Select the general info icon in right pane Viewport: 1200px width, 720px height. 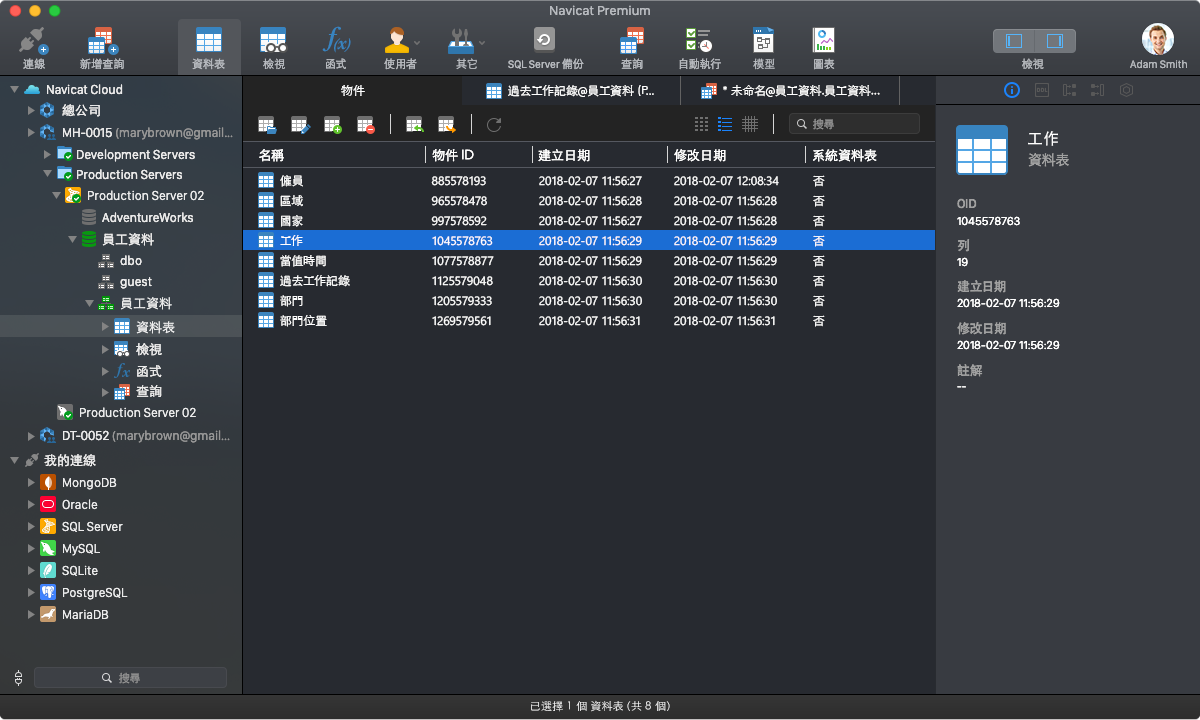(x=1012, y=90)
